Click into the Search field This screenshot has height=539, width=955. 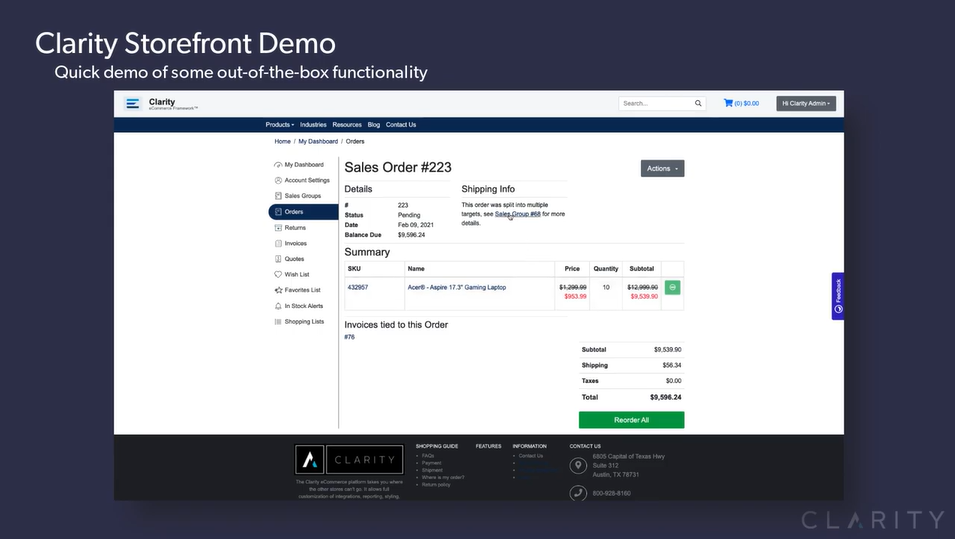pyautogui.click(x=657, y=104)
